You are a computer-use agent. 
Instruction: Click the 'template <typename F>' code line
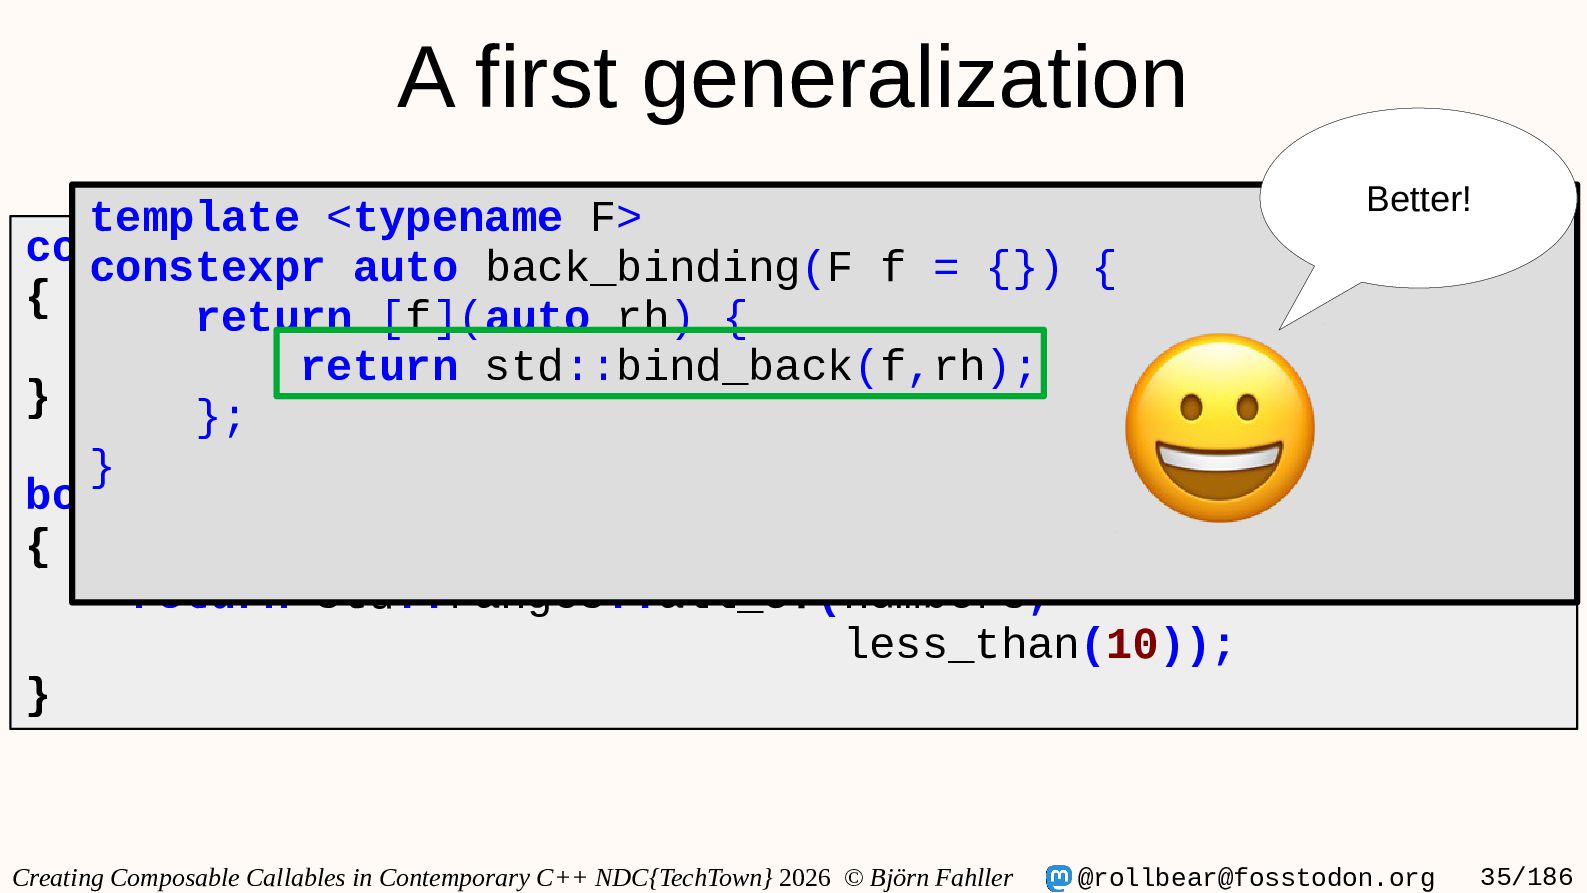pyautogui.click(x=366, y=218)
